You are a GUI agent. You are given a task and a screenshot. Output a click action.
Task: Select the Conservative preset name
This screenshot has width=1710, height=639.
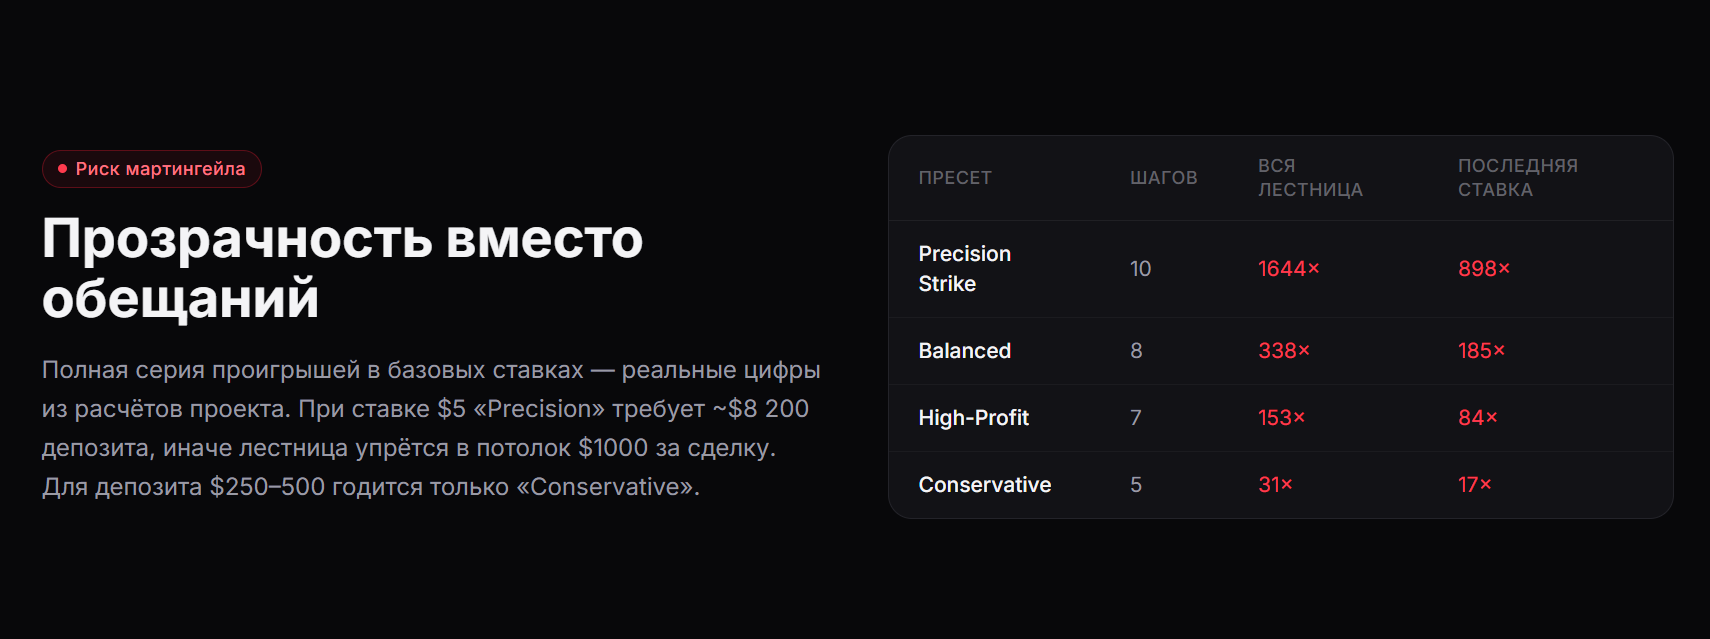[x=984, y=485]
